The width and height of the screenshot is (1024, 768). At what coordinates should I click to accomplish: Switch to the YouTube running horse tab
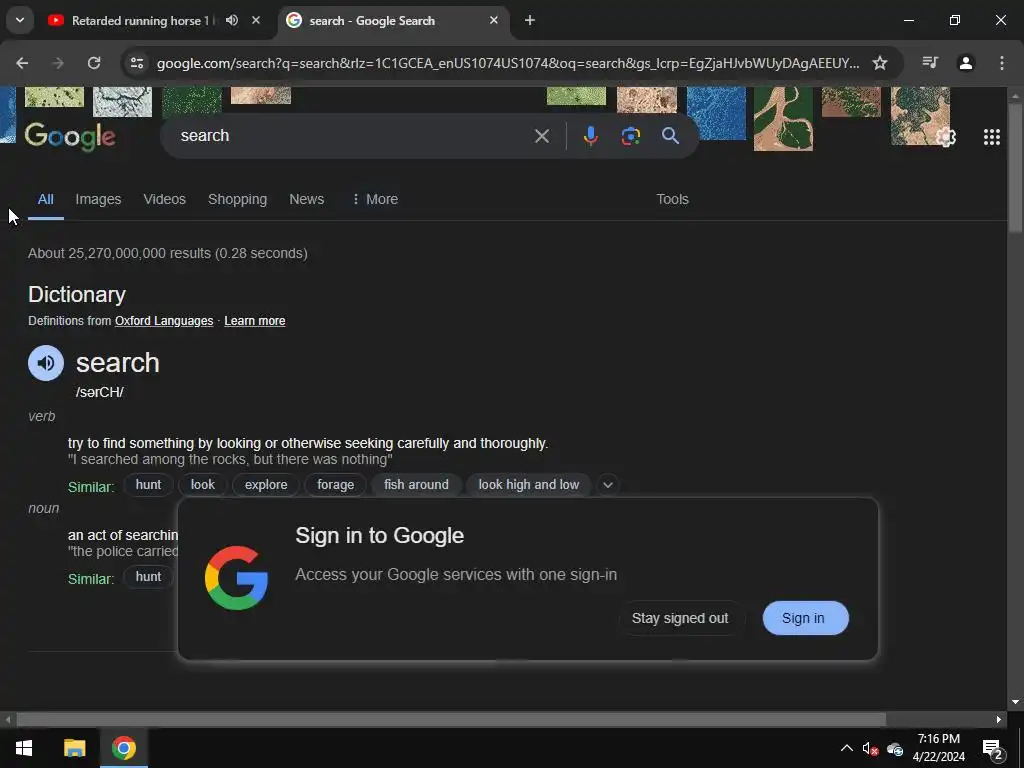tap(140, 20)
